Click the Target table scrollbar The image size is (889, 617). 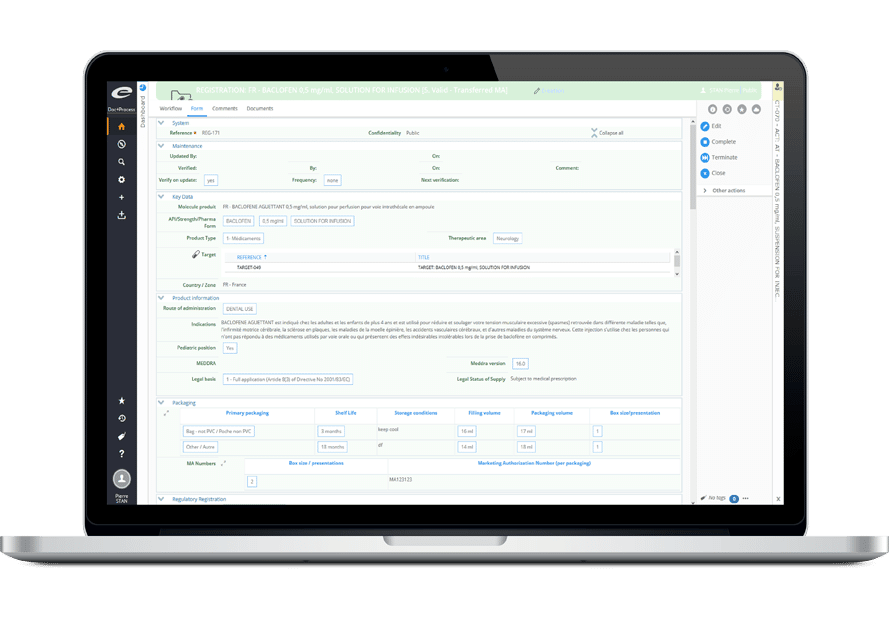click(677, 263)
